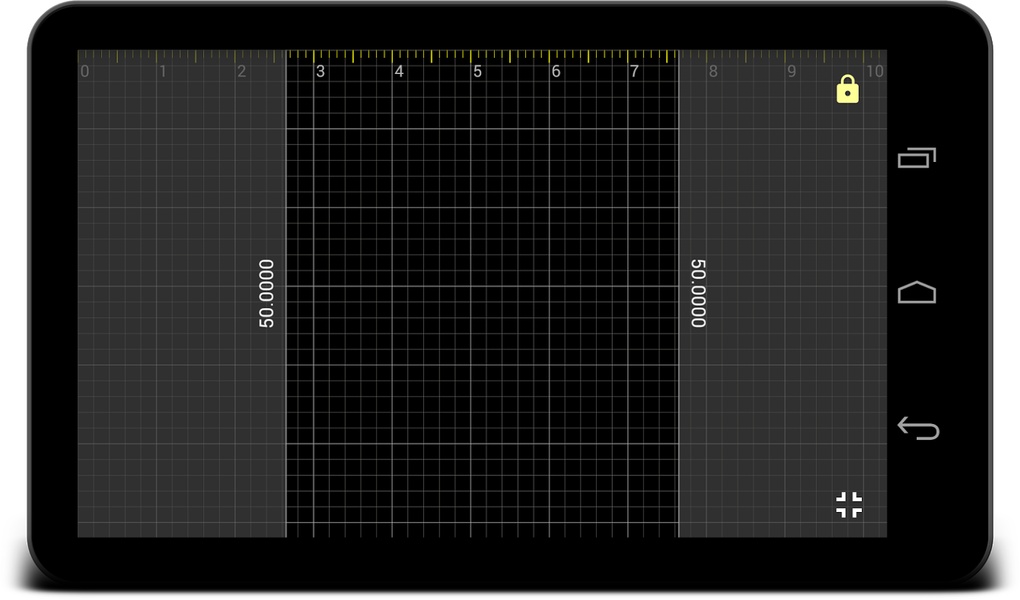Tap the Android back arrow
1020x600 pixels.
pyautogui.click(x=918, y=428)
